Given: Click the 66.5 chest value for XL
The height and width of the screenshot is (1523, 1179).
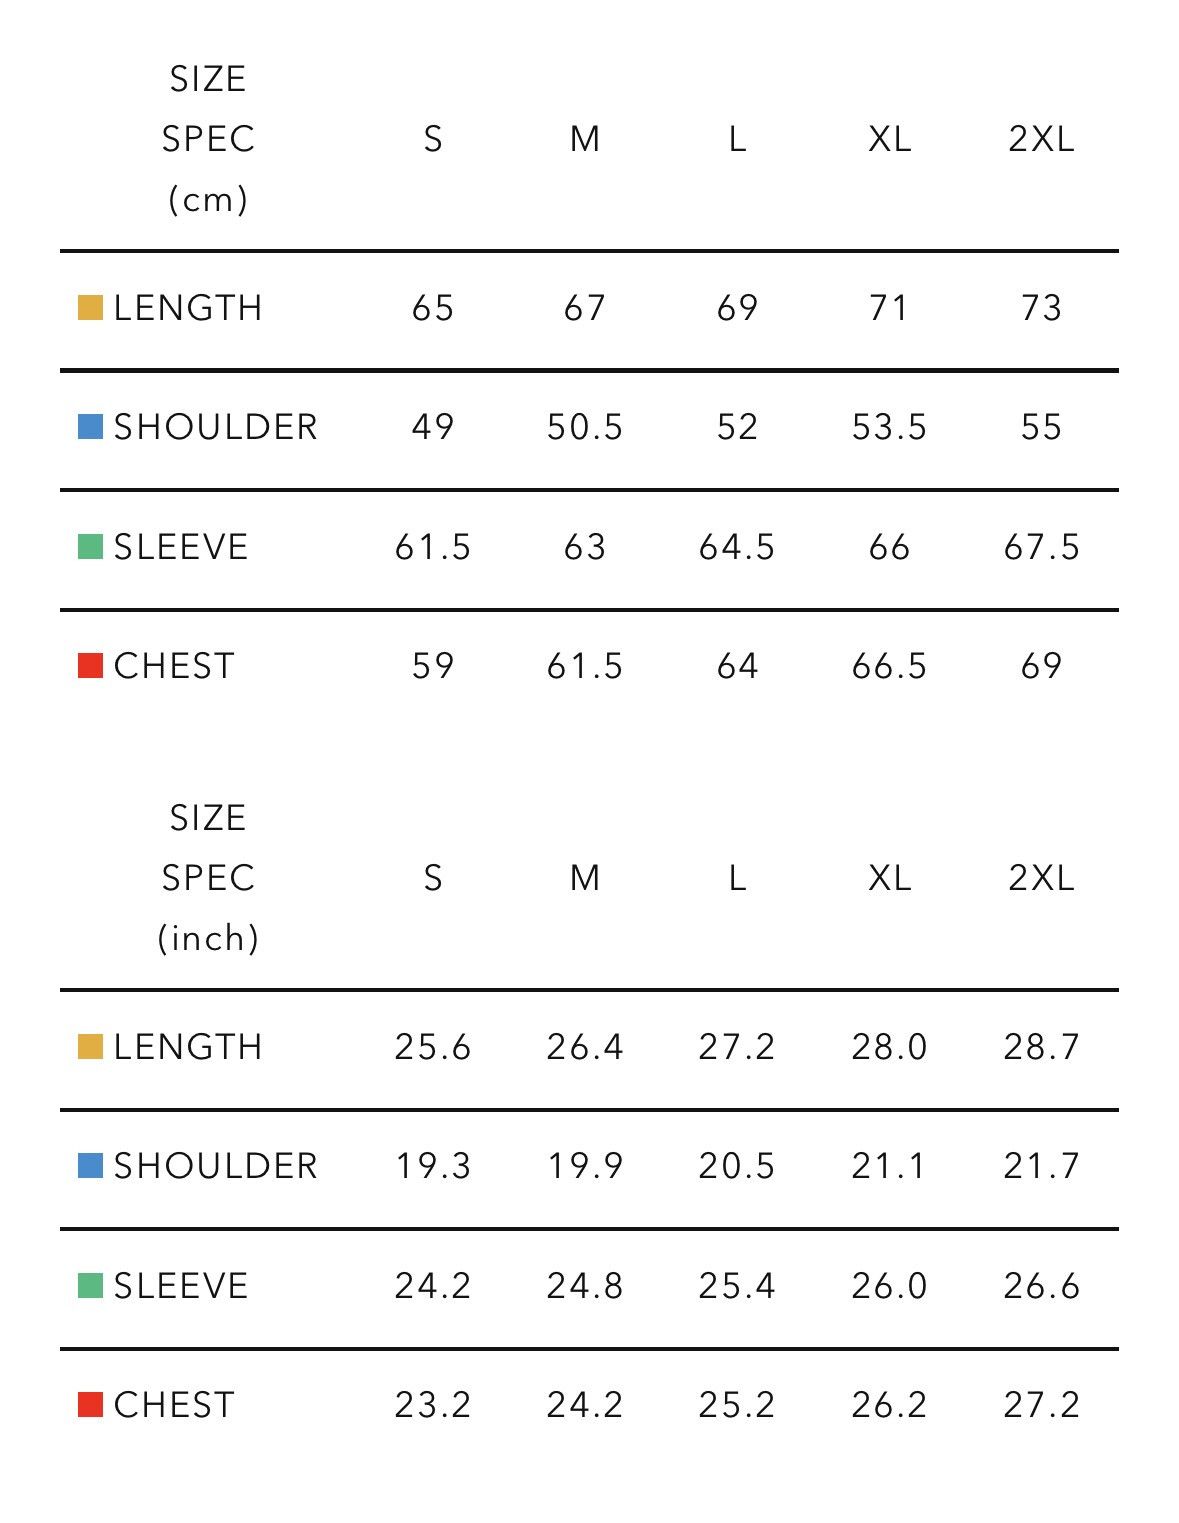Looking at the screenshot, I should pyautogui.click(x=889, y=666).
